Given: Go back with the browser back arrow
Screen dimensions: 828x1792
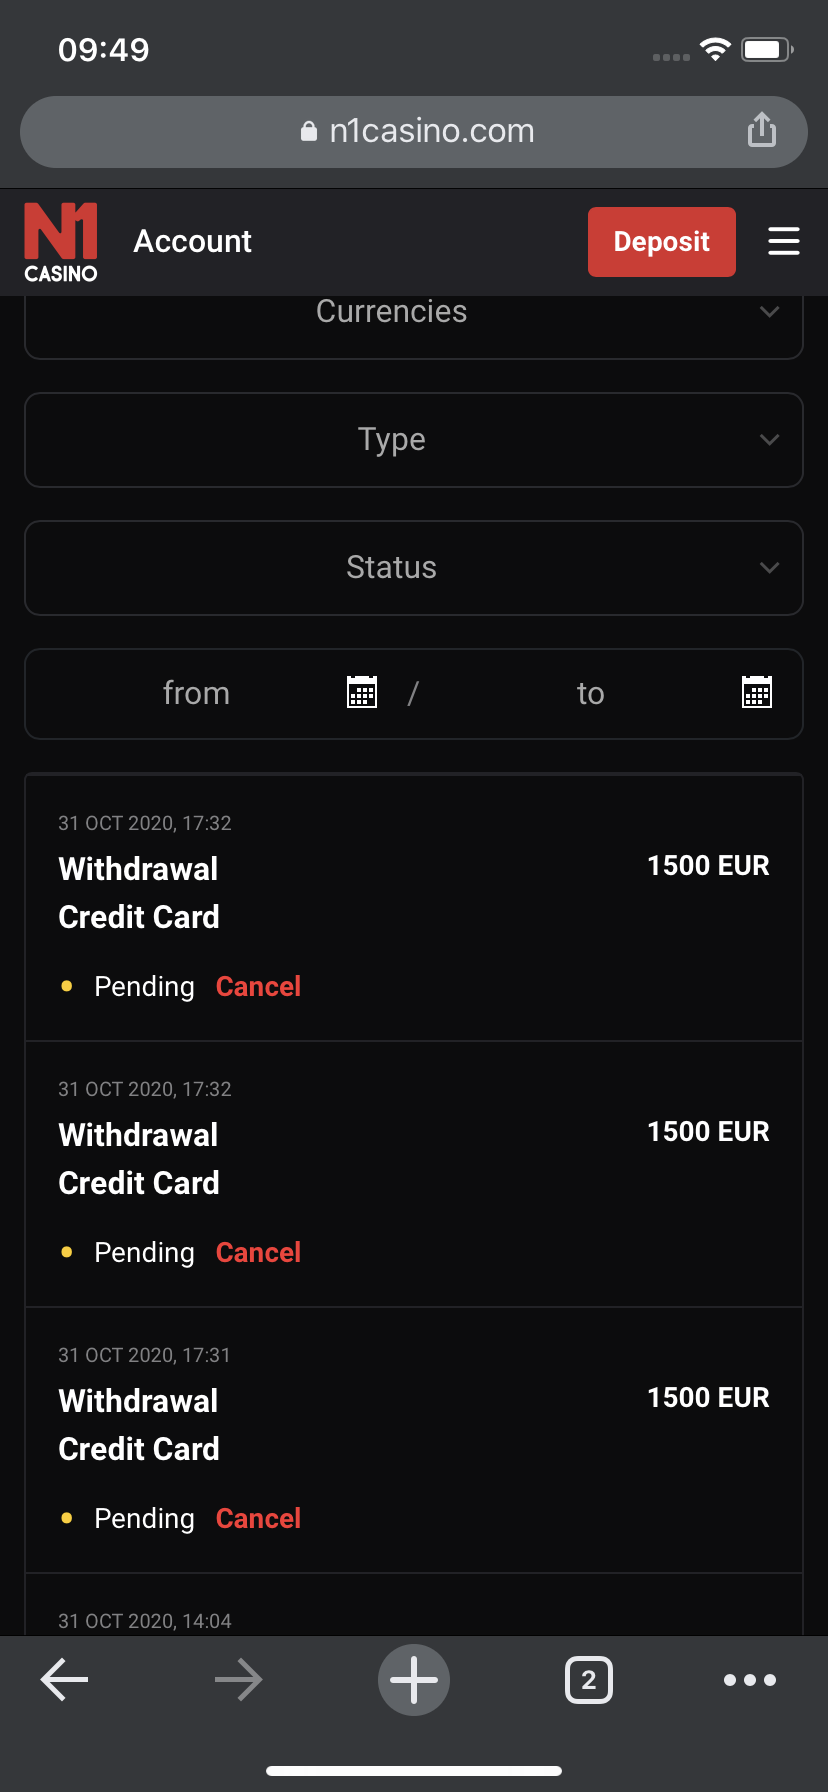Looking at the screenshot, I should point(65,1680).
